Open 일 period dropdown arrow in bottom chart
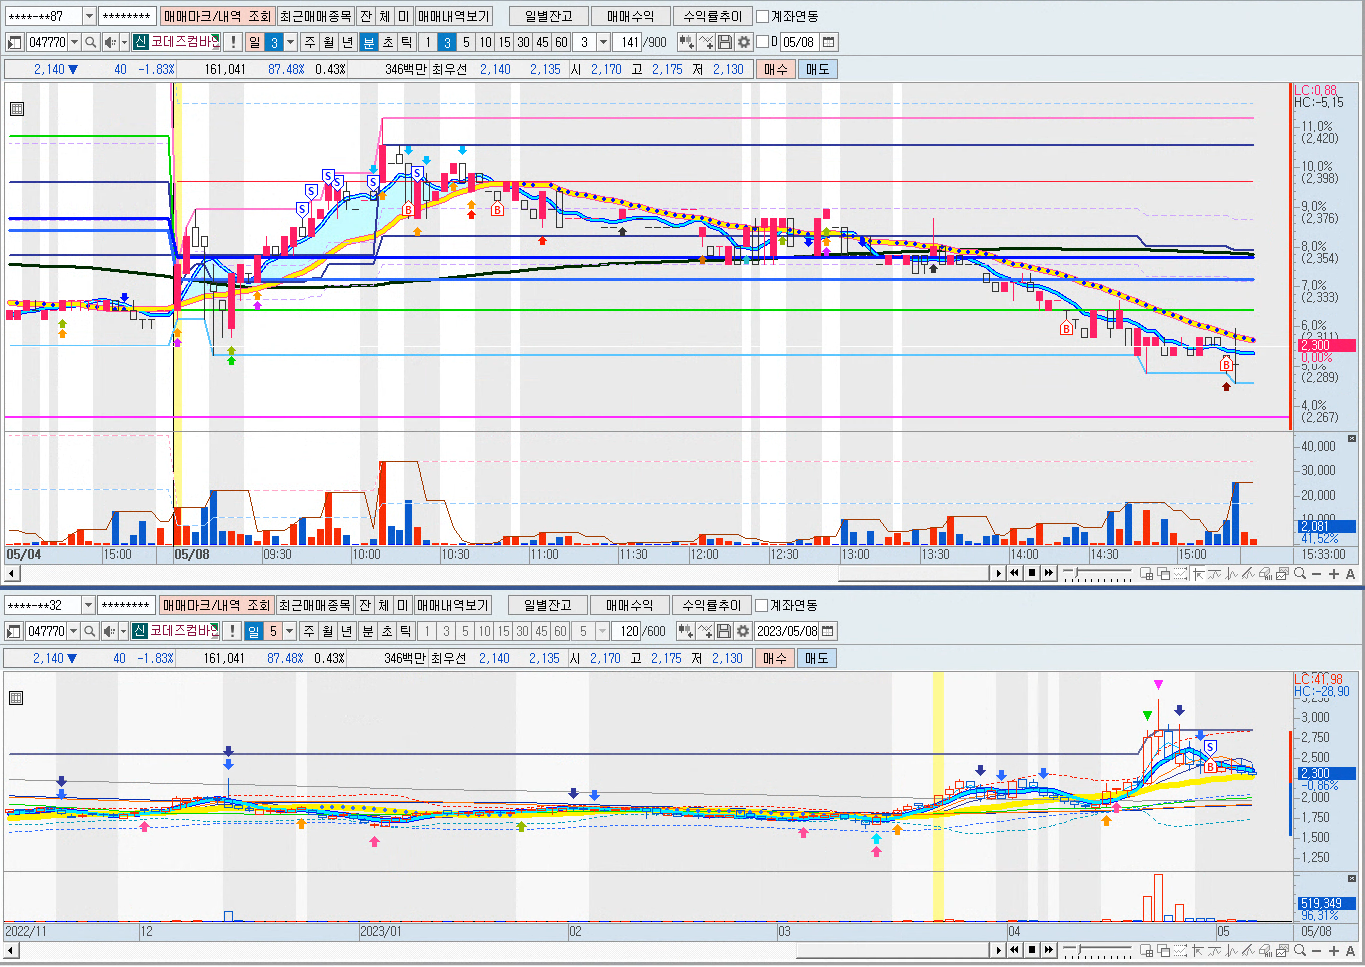 [290, 631]
